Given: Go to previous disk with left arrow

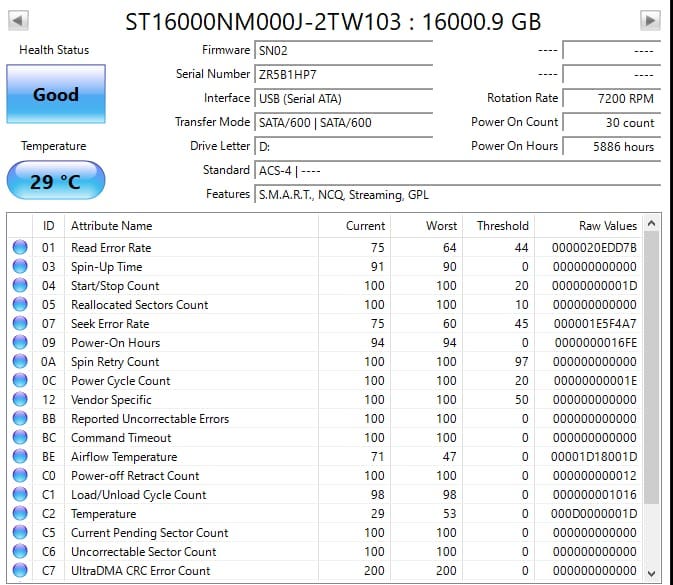Looking at the screenshot, I should pyautogui.click(x=18, y=20).
